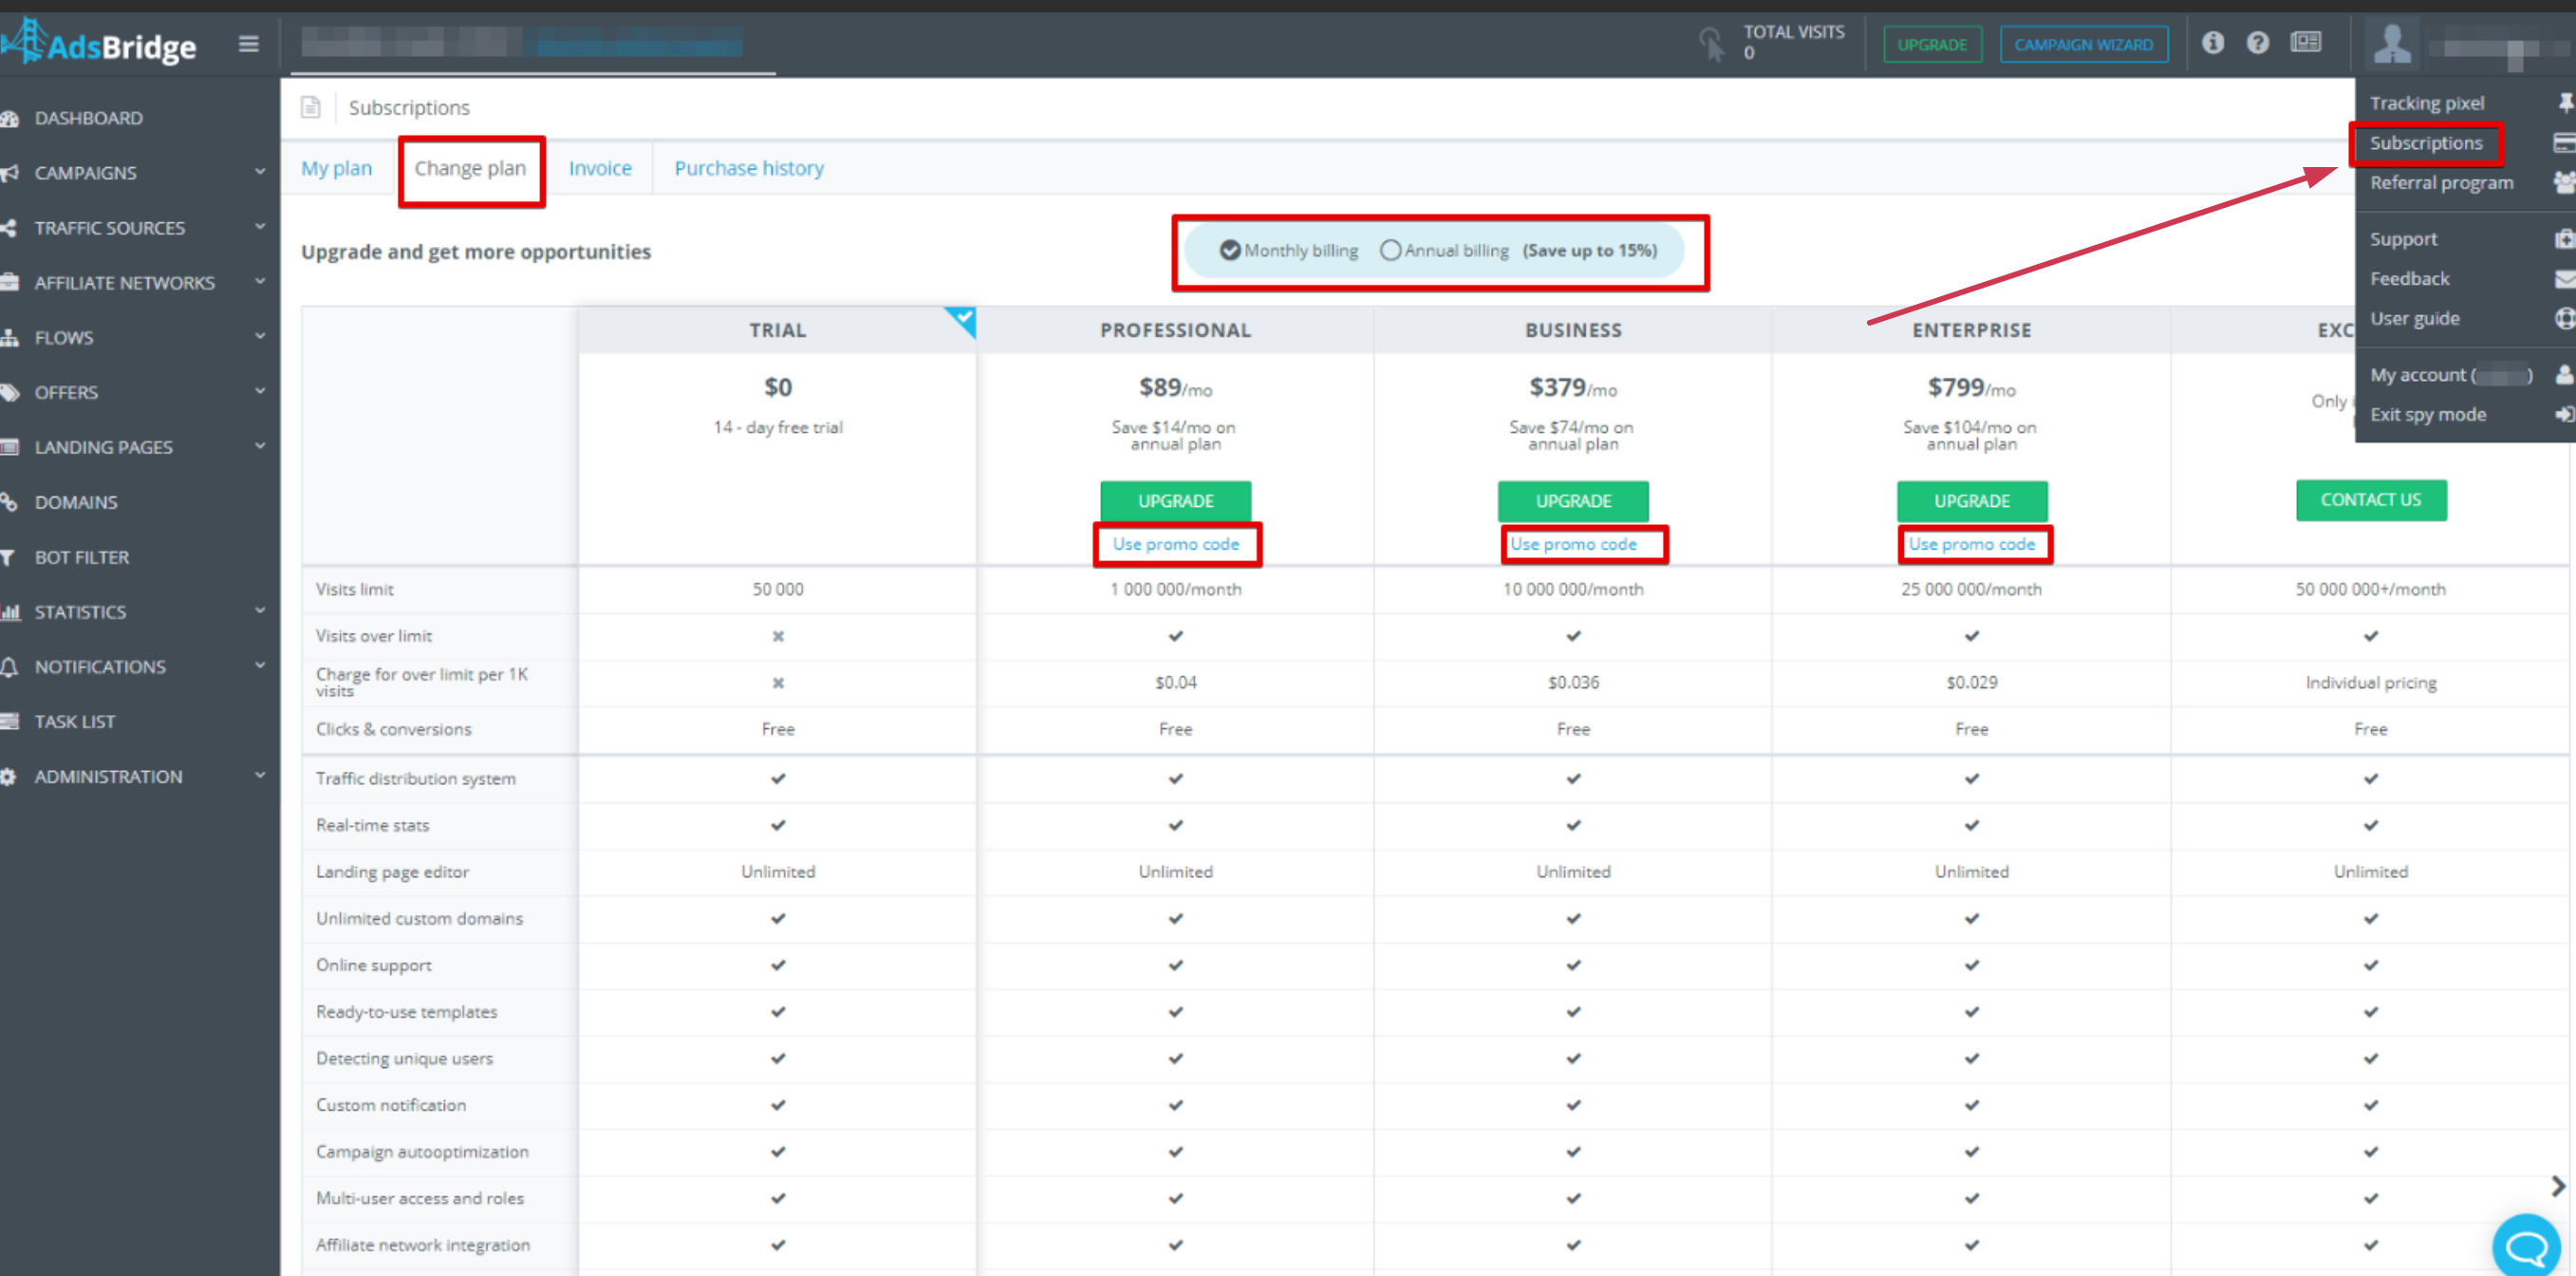Click the info icon in the top bar
2576x1276 pixels.
[2212, 42]
